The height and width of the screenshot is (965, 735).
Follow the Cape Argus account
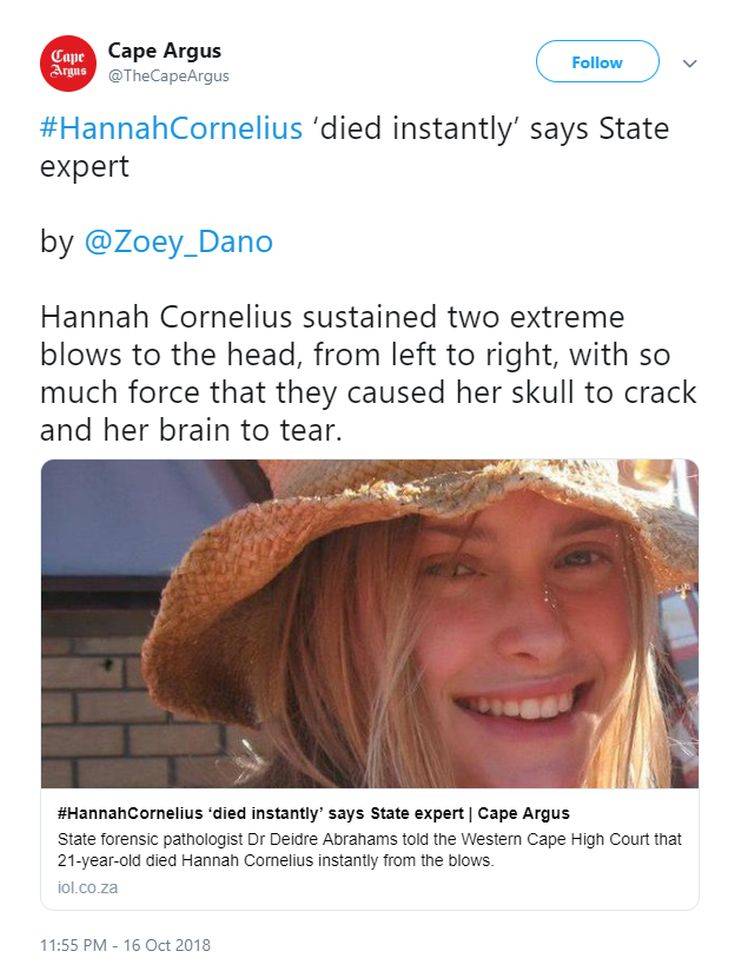597,62
